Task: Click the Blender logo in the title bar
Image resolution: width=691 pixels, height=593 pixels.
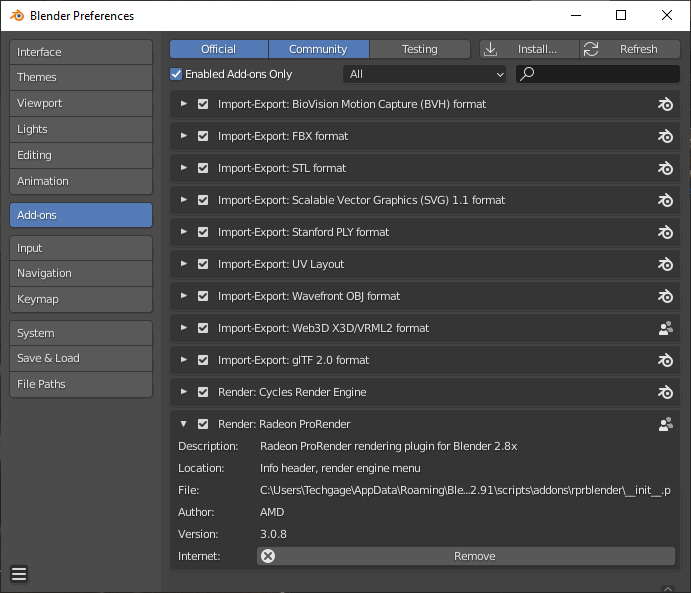Action: coord(17,15)
